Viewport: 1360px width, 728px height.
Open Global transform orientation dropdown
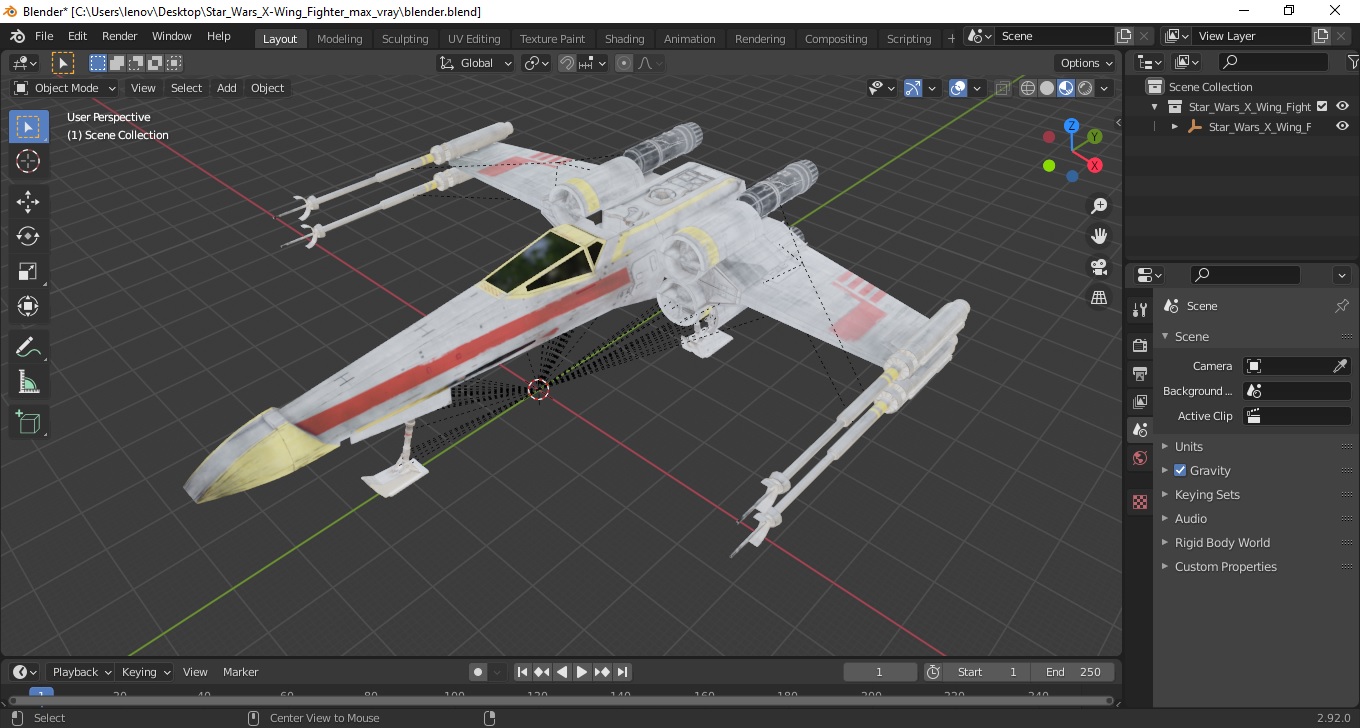[x=476, y=63]
